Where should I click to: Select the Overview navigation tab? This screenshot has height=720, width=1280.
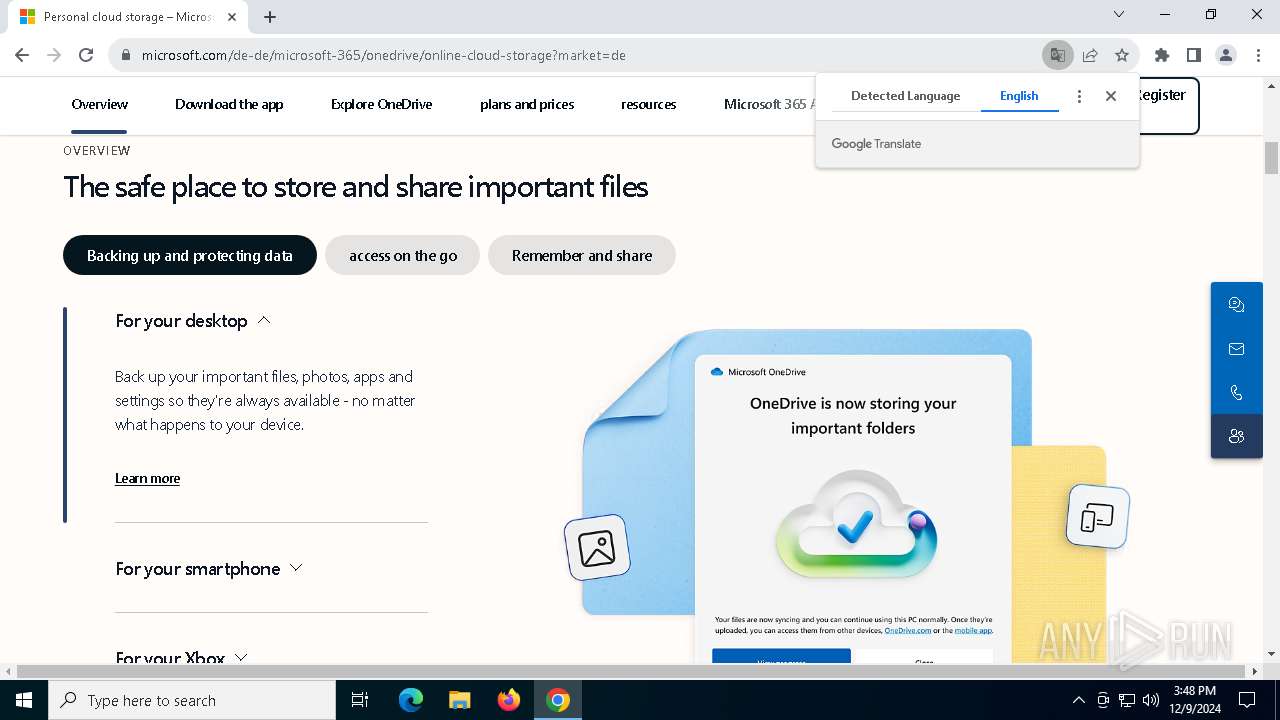tap(100, 104)
